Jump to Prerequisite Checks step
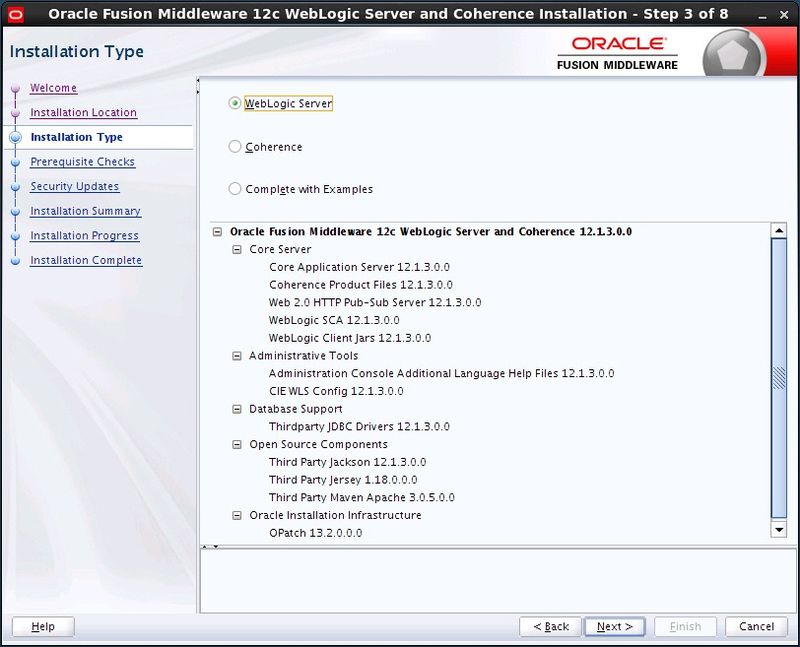800x647 pixels. pyautogui.click(x=83, y=162)
